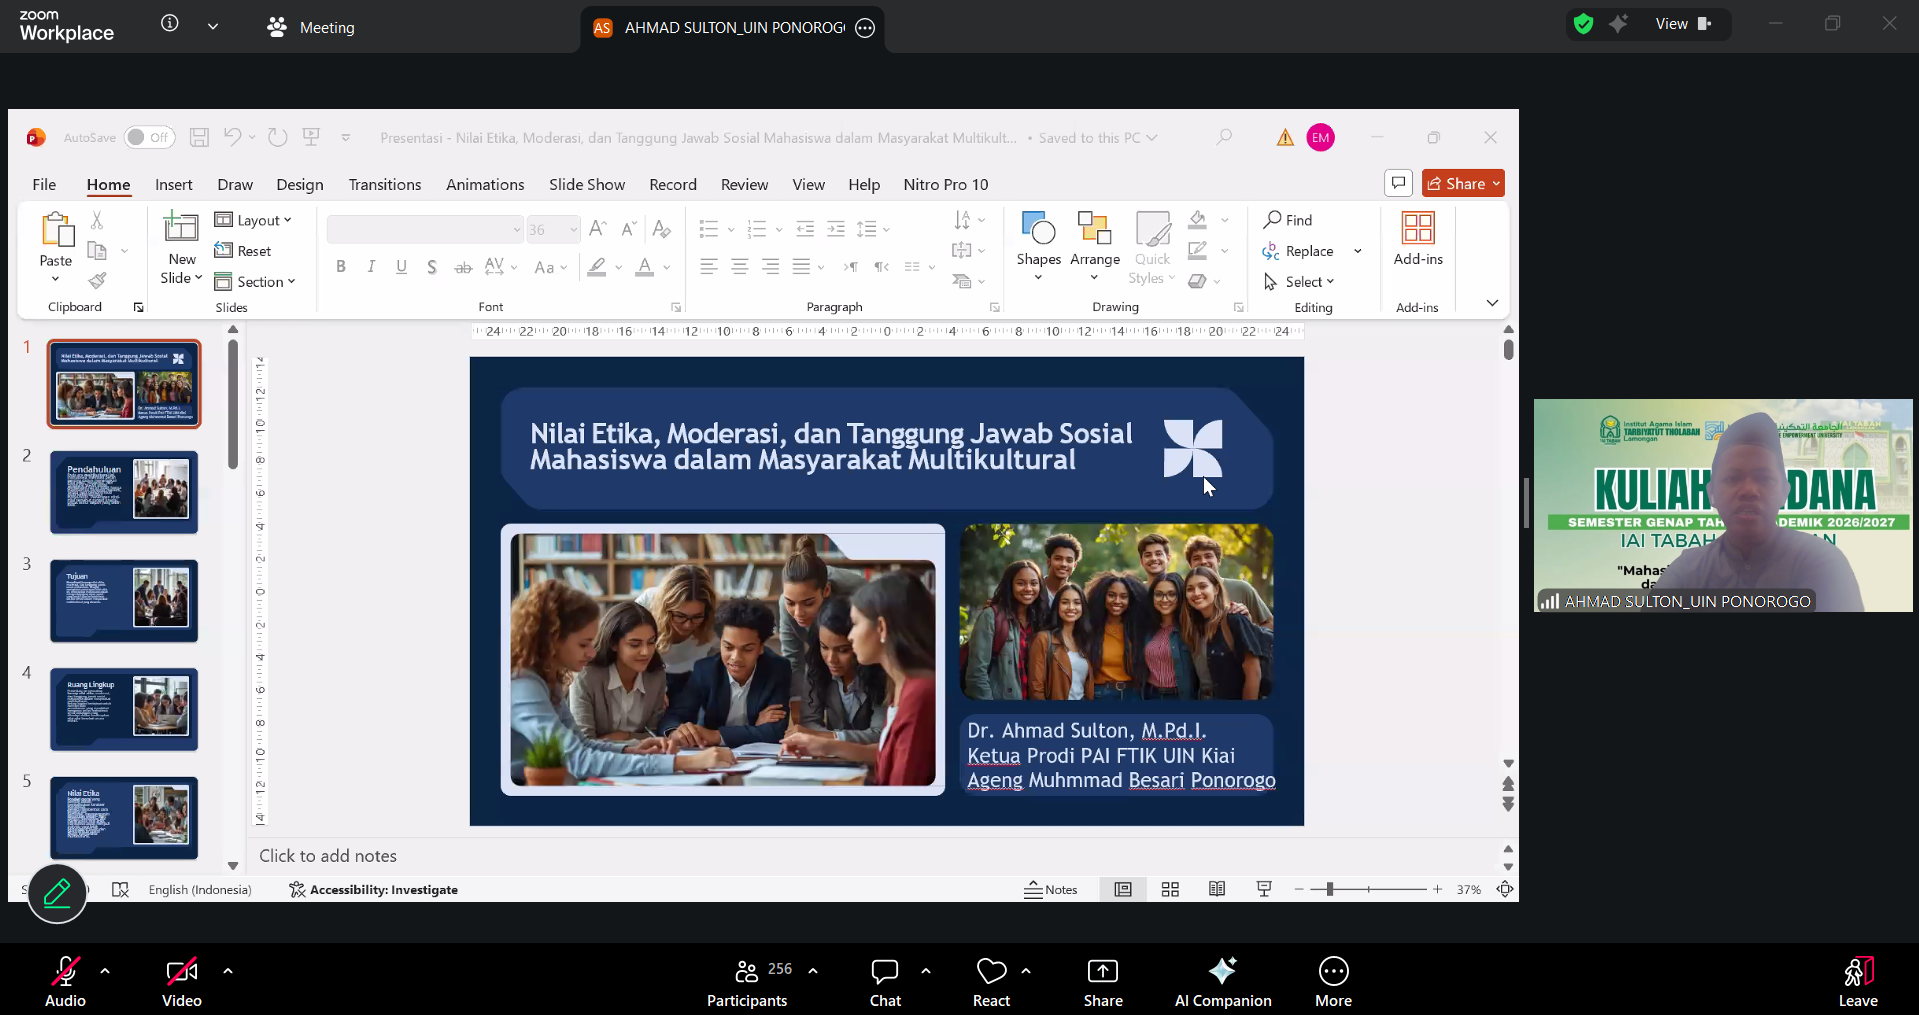The image size is (1919, 1015).
Task: Expand the Audio options arrow
Action: click(x=105, y=971)
